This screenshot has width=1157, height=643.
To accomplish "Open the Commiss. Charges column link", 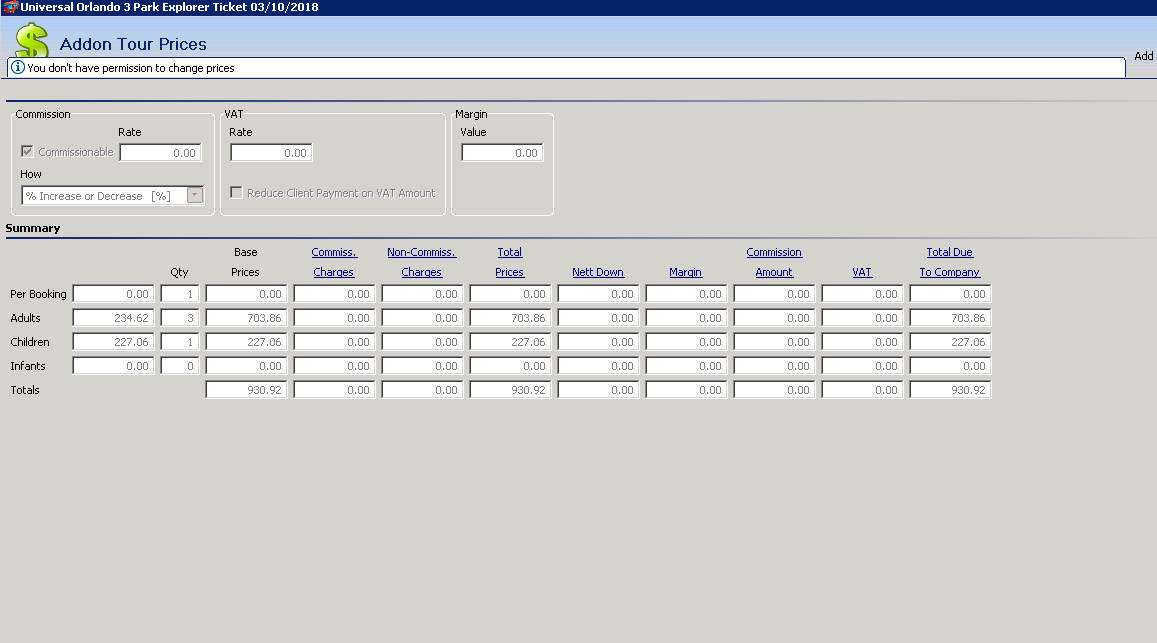I will click(x=334, y=262).
